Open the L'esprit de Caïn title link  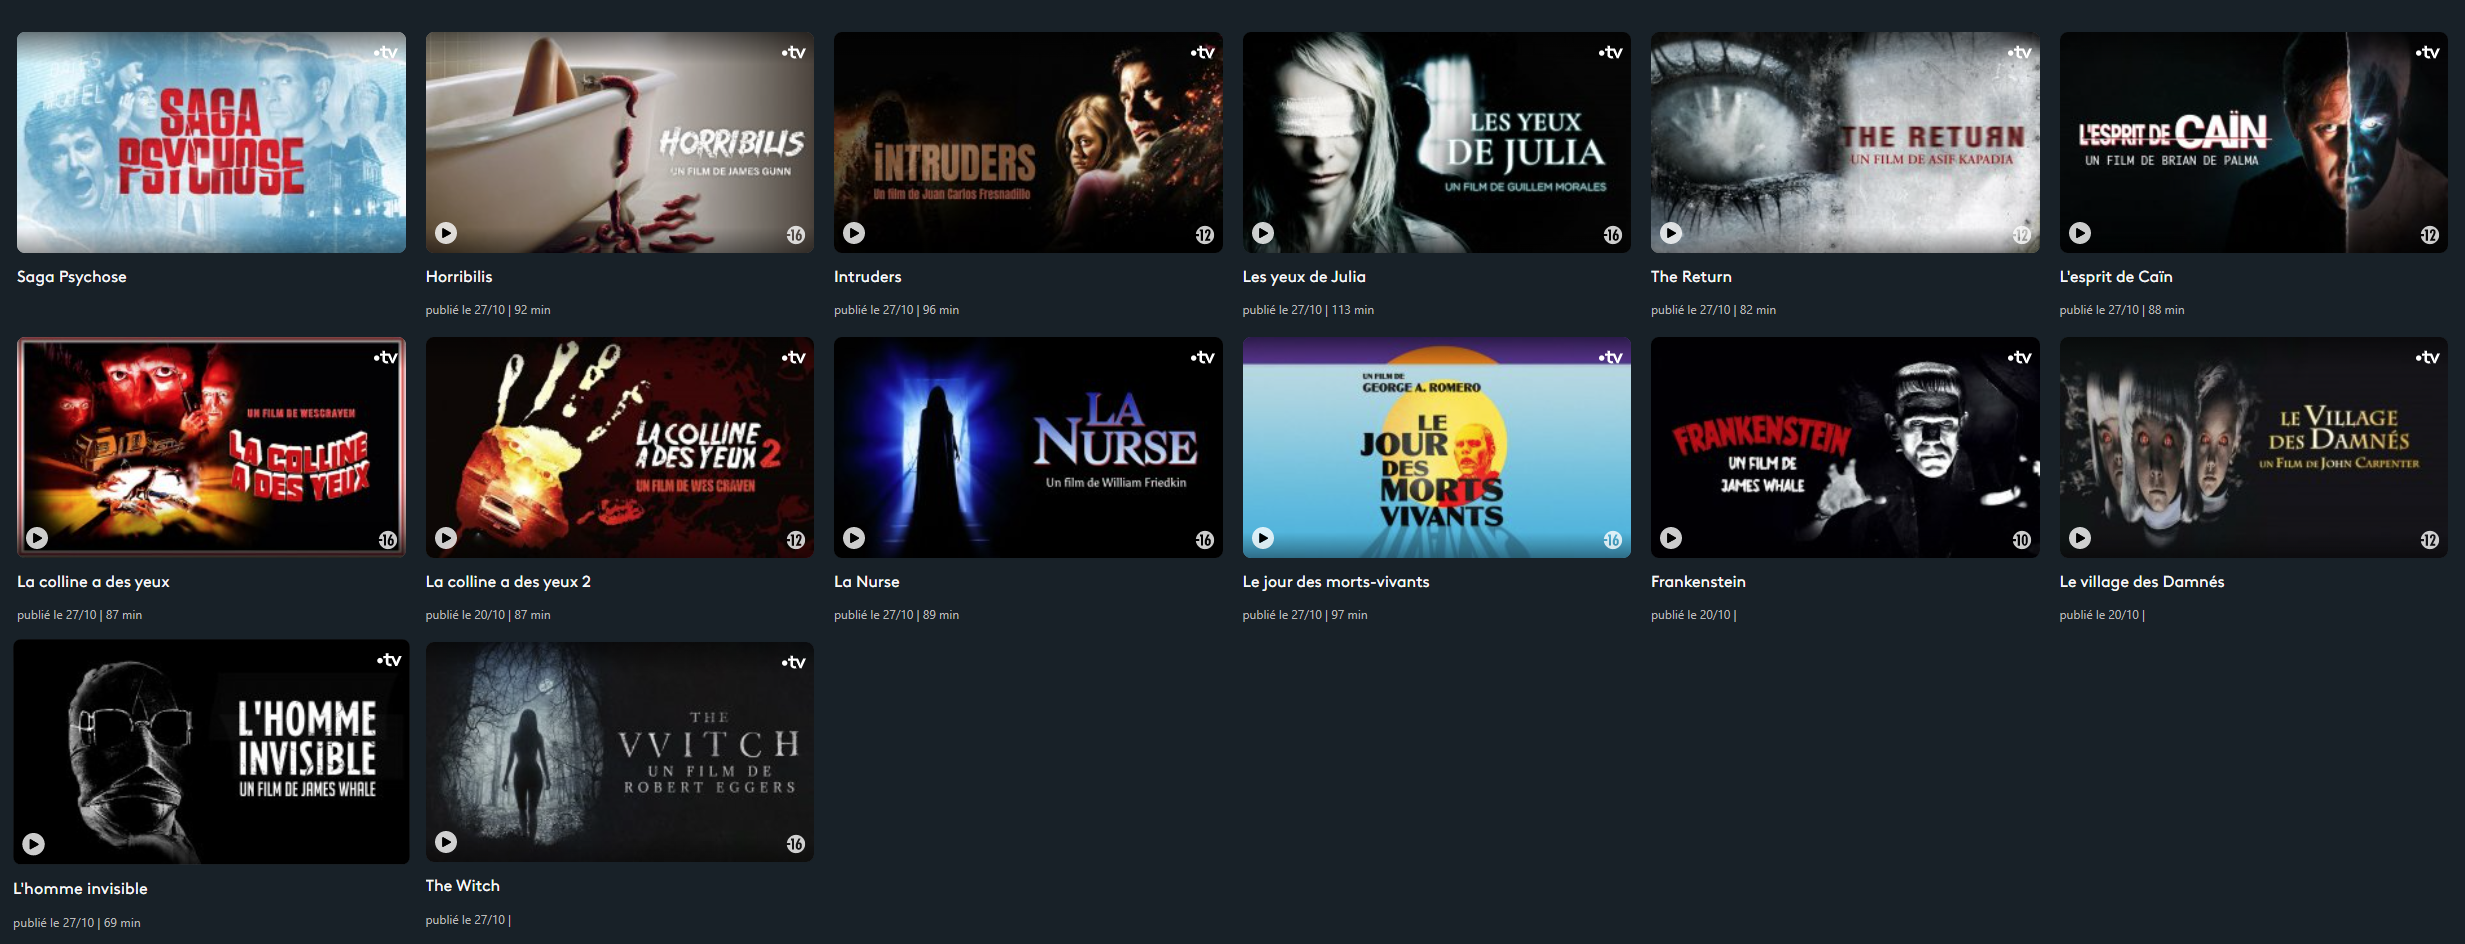point(2116,277)
